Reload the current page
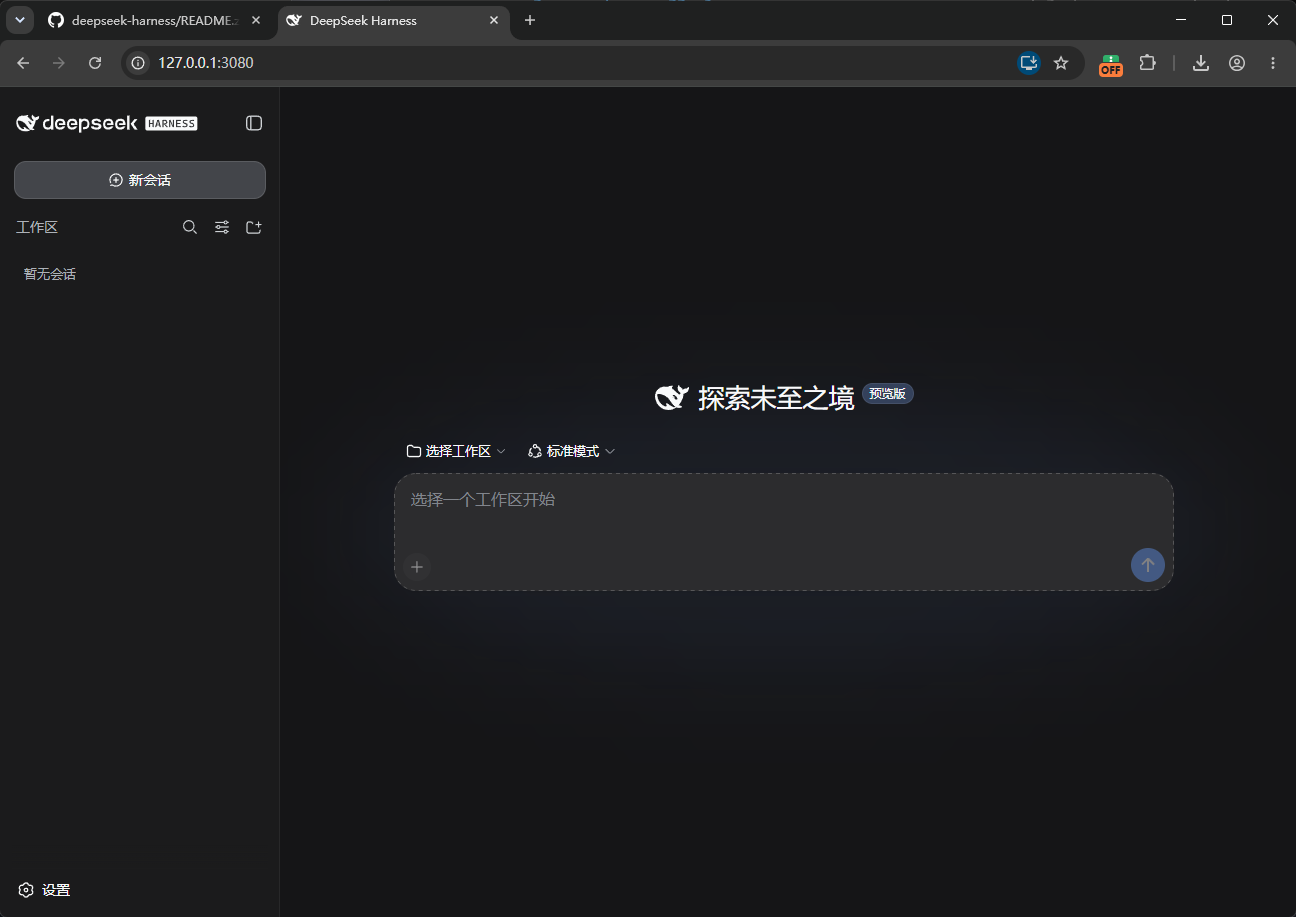Viewport: 1296px width, 917px height. click(95, 63)
